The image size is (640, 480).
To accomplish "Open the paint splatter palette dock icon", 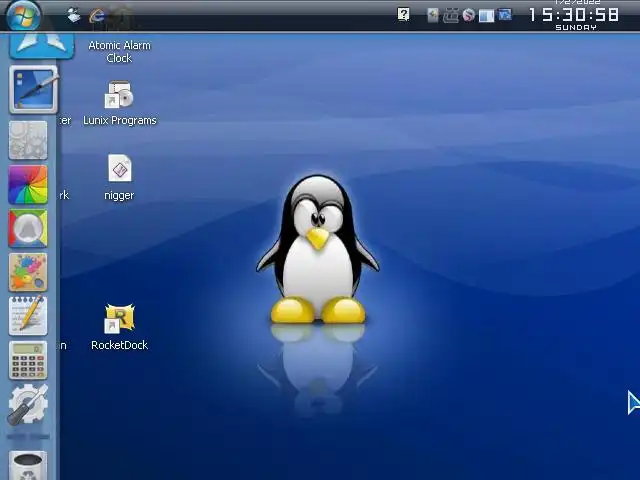I will pyautogui.click(x=28, y=272).
